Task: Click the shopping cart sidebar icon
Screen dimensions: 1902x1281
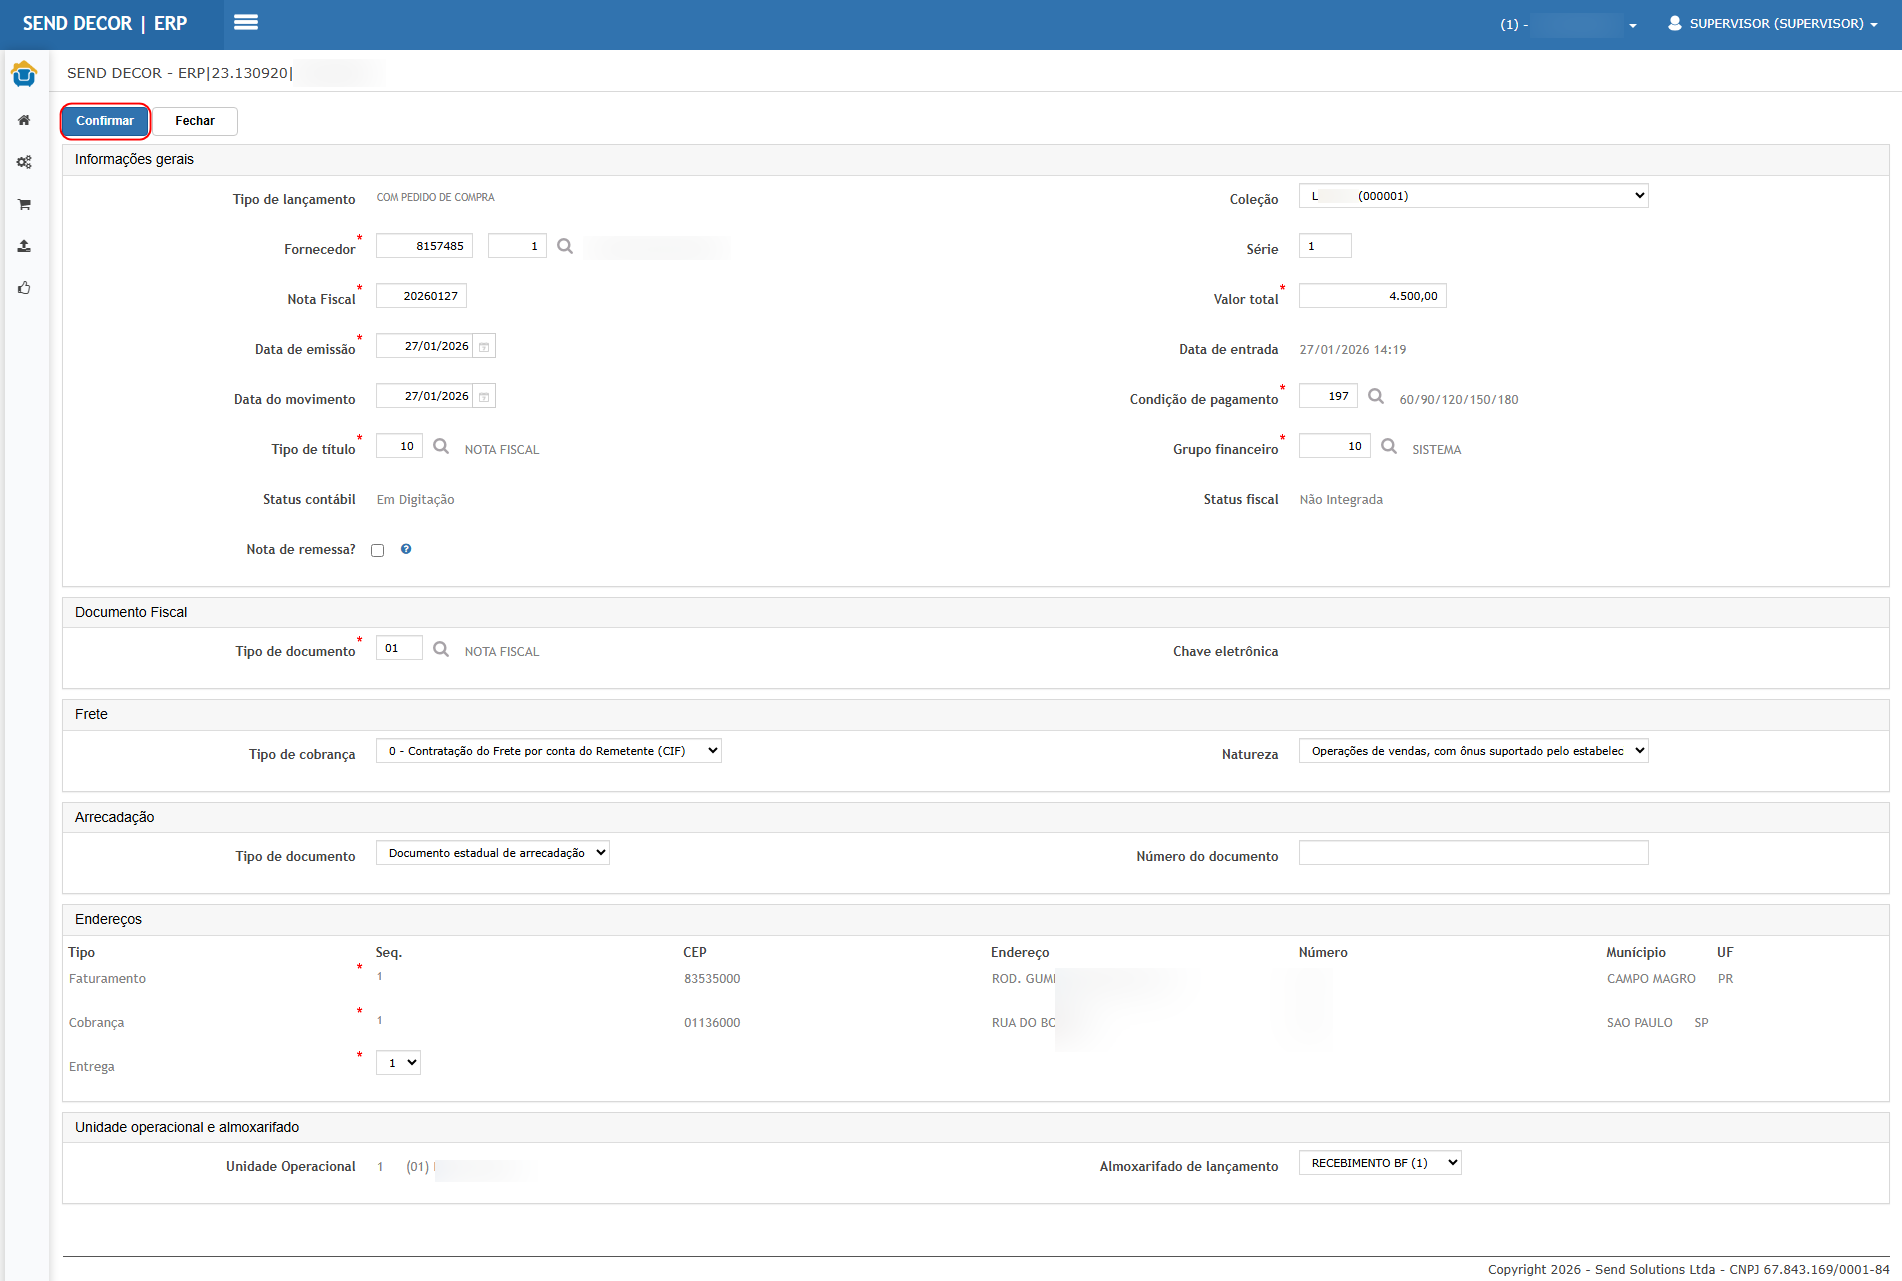Action: 24,204
